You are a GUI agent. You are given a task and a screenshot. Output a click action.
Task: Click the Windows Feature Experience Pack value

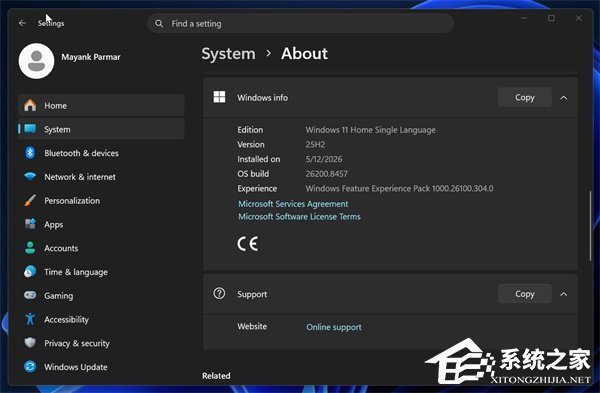399,188
